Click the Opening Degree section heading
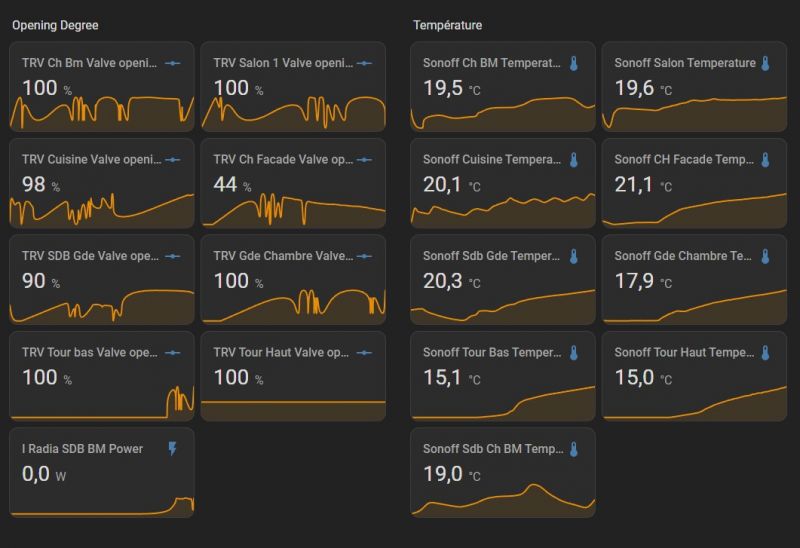The height and width of the screenshot is (548, 800). (x=55, y=25)
